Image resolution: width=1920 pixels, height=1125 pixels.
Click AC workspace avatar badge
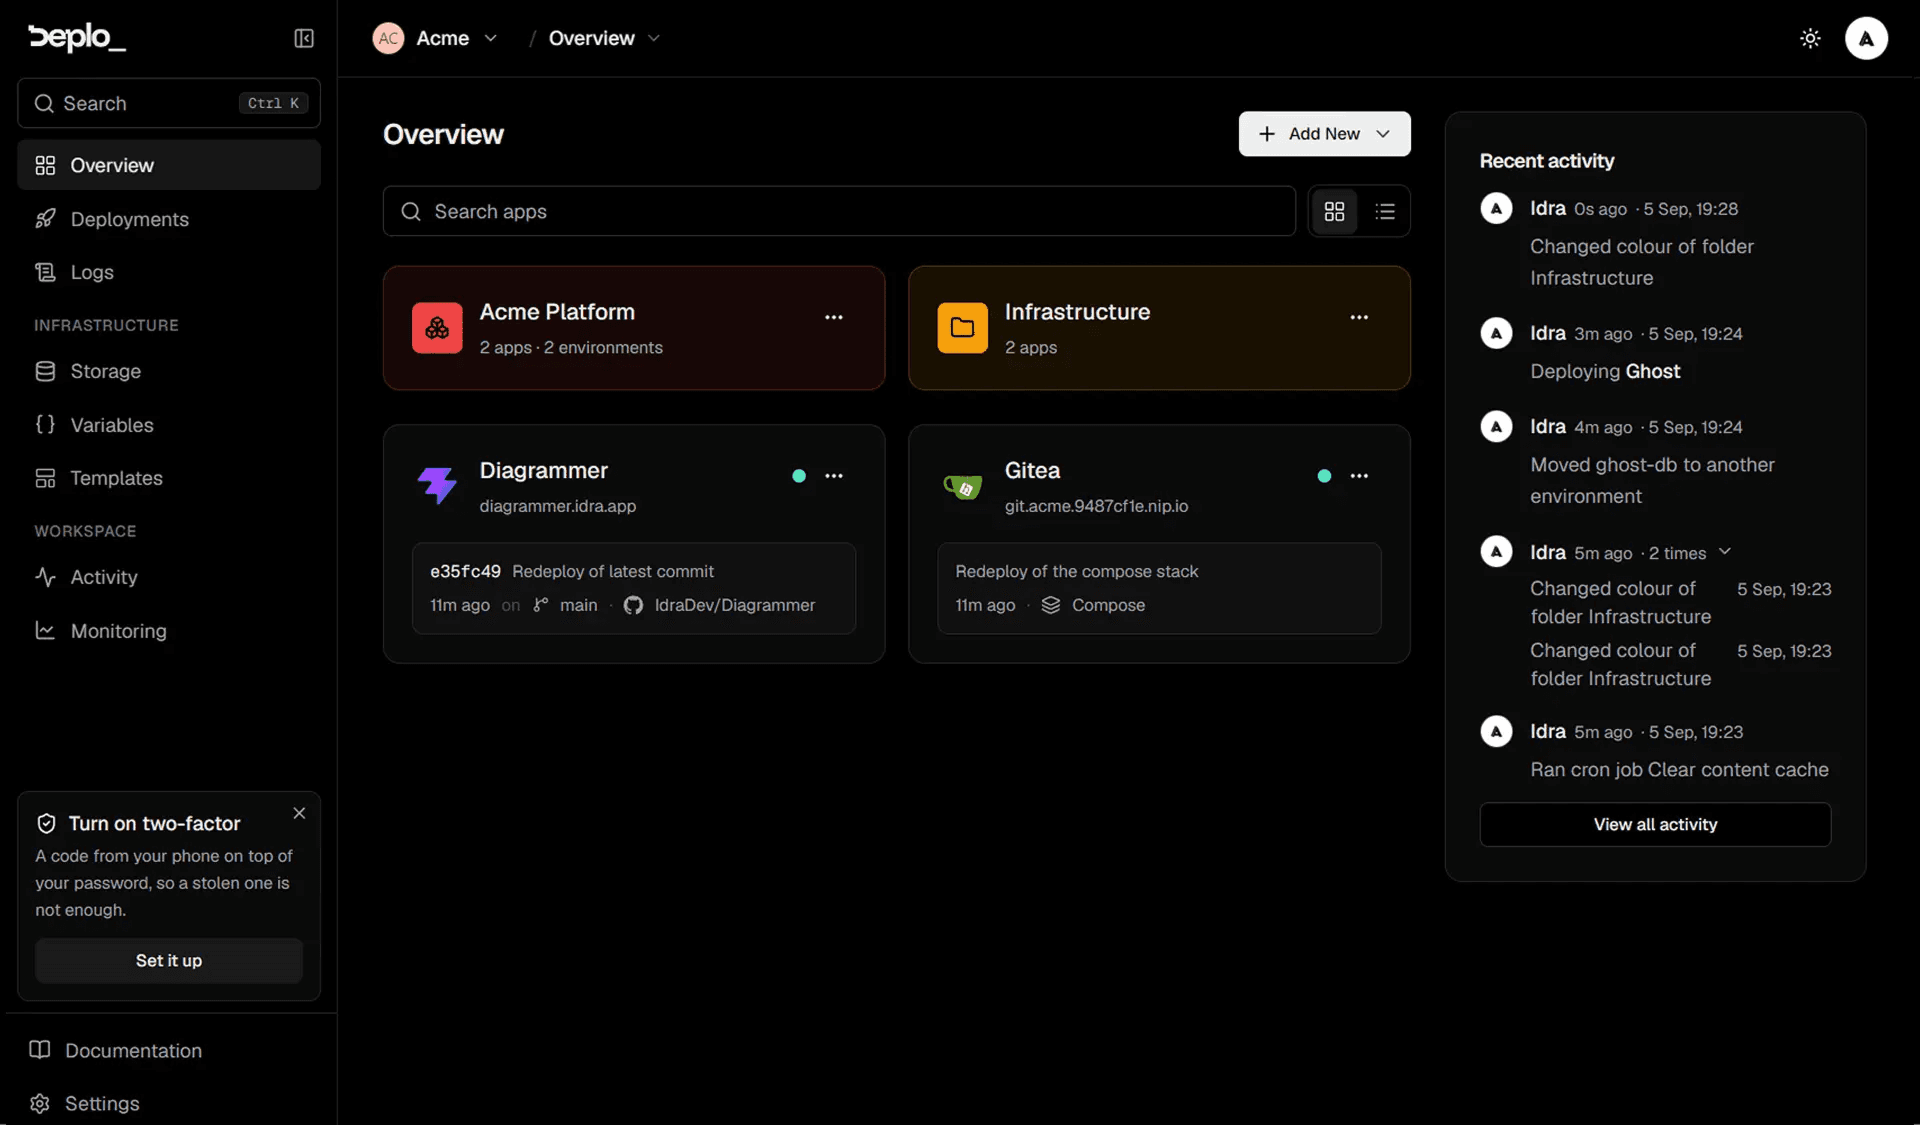pos(388,38)
